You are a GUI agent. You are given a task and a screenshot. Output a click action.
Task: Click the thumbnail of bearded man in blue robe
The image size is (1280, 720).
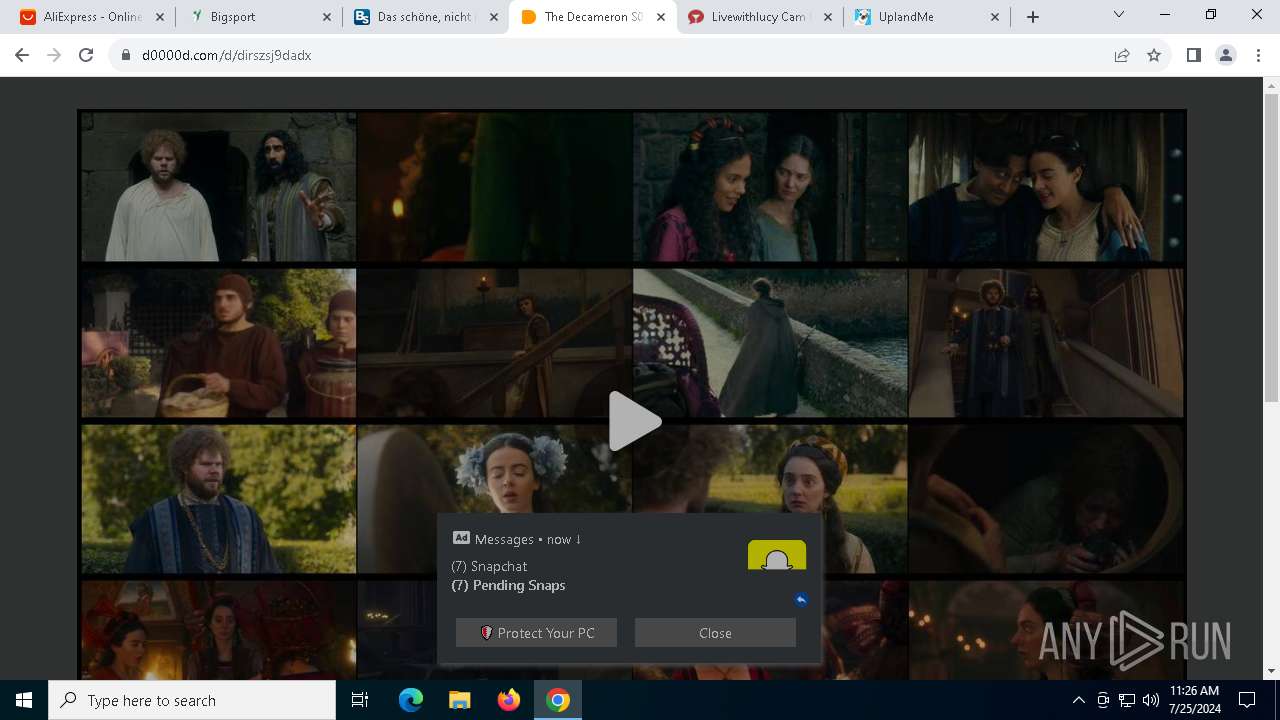pyautogui.click(x=218, y=499)
